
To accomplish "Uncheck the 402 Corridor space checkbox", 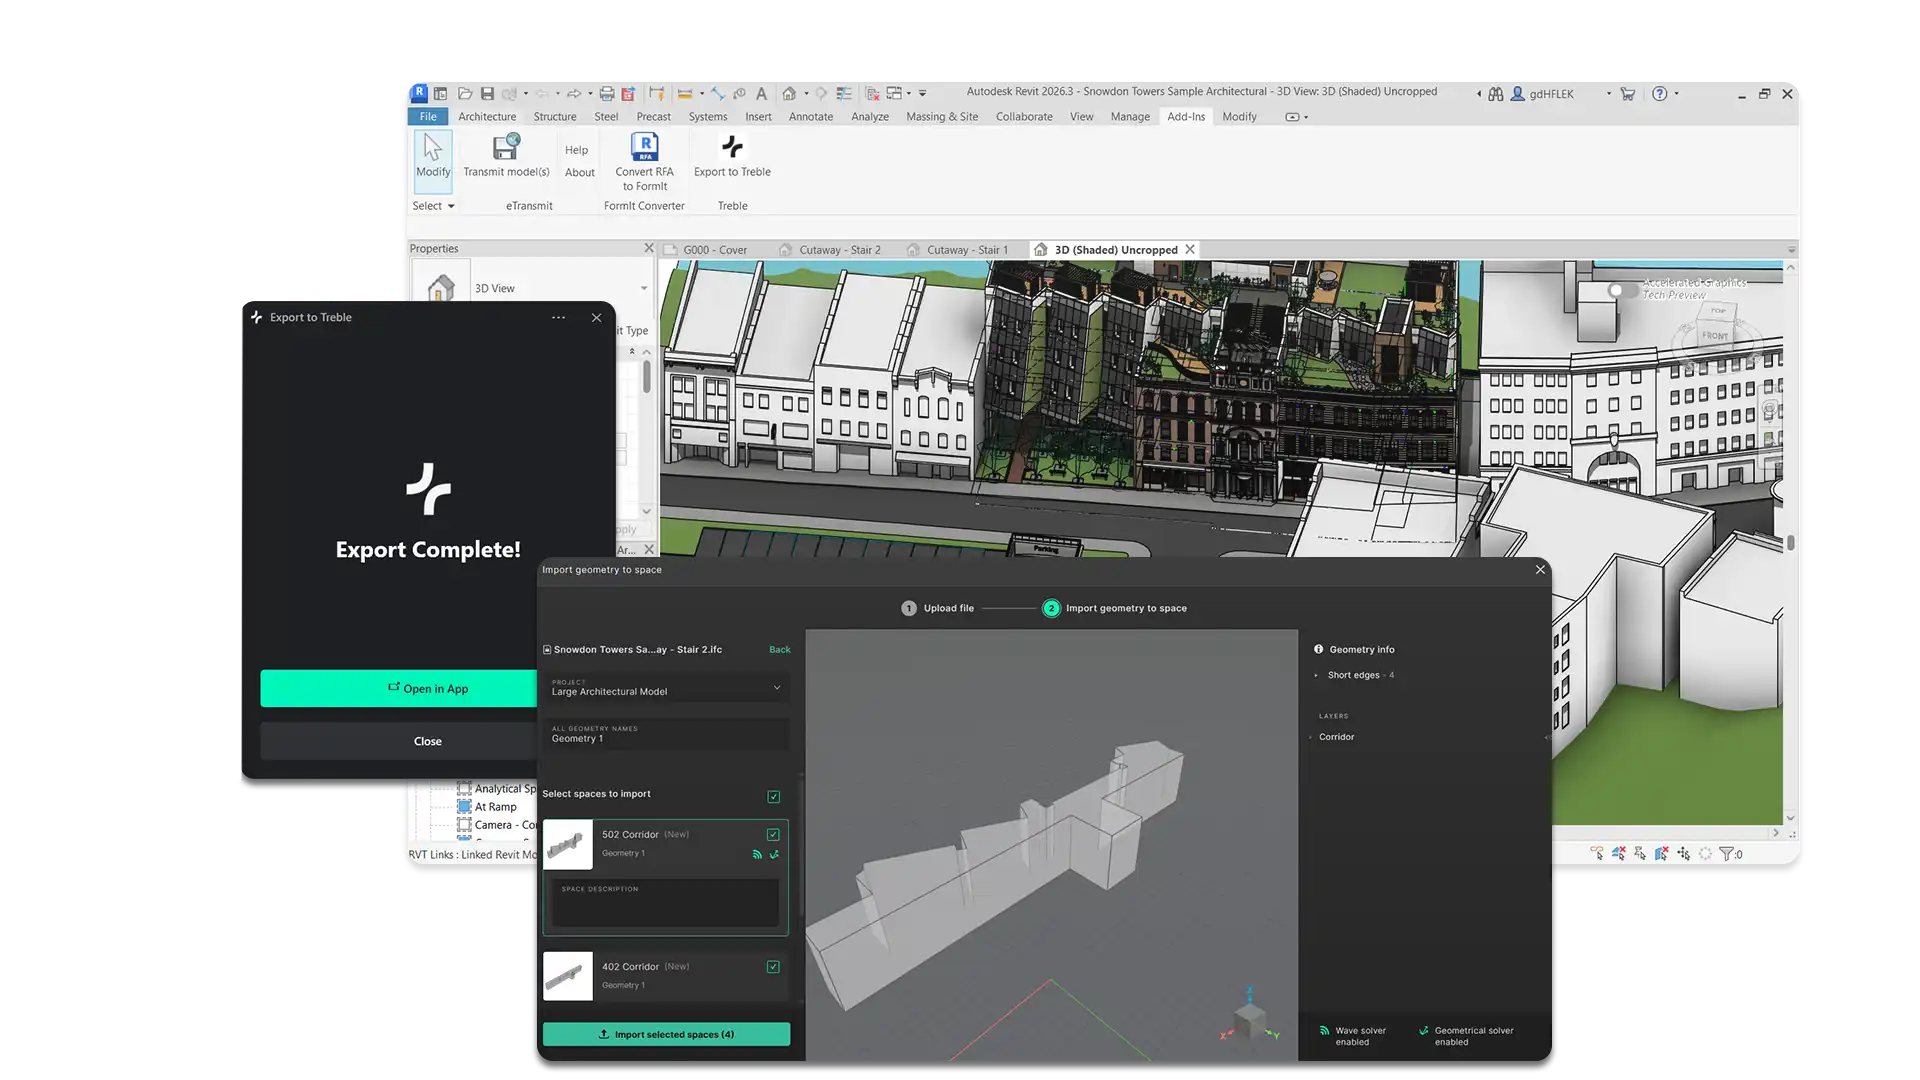I will 773,967.
